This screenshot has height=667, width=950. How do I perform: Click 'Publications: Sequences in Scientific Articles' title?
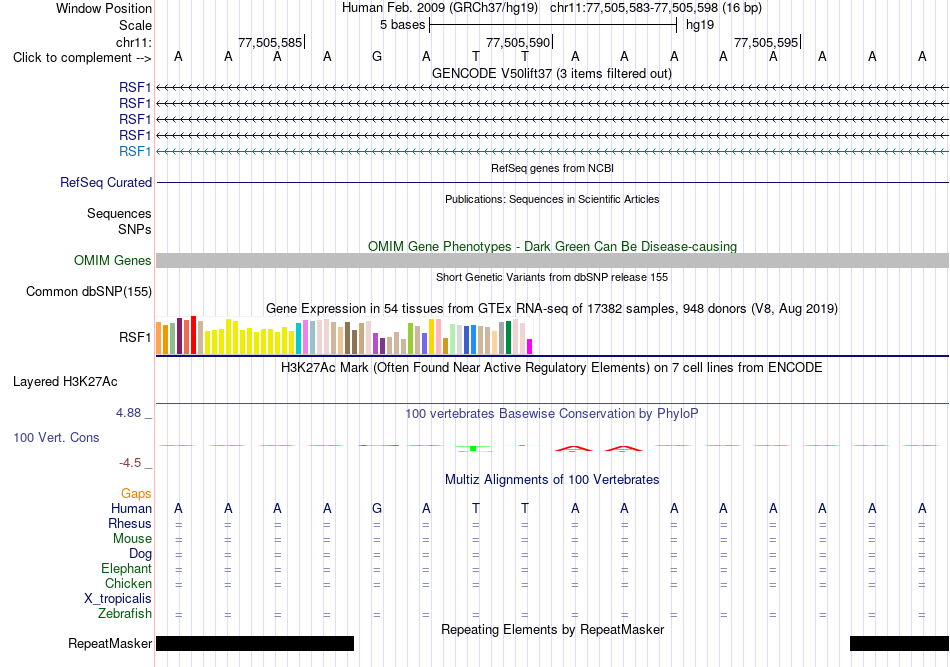[552, 199]
